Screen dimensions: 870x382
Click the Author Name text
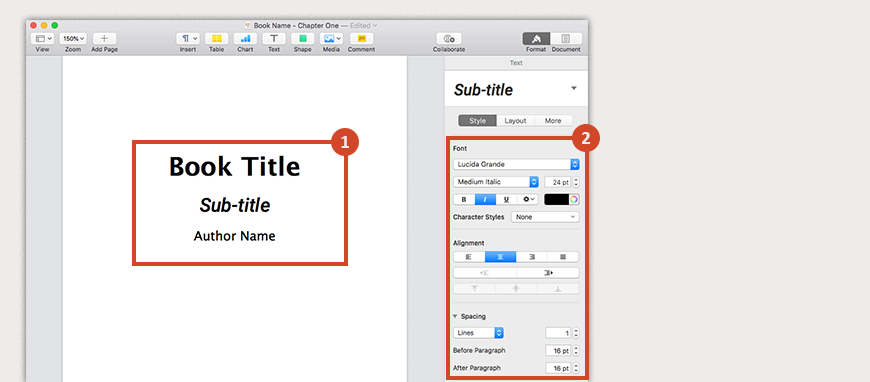234,236
